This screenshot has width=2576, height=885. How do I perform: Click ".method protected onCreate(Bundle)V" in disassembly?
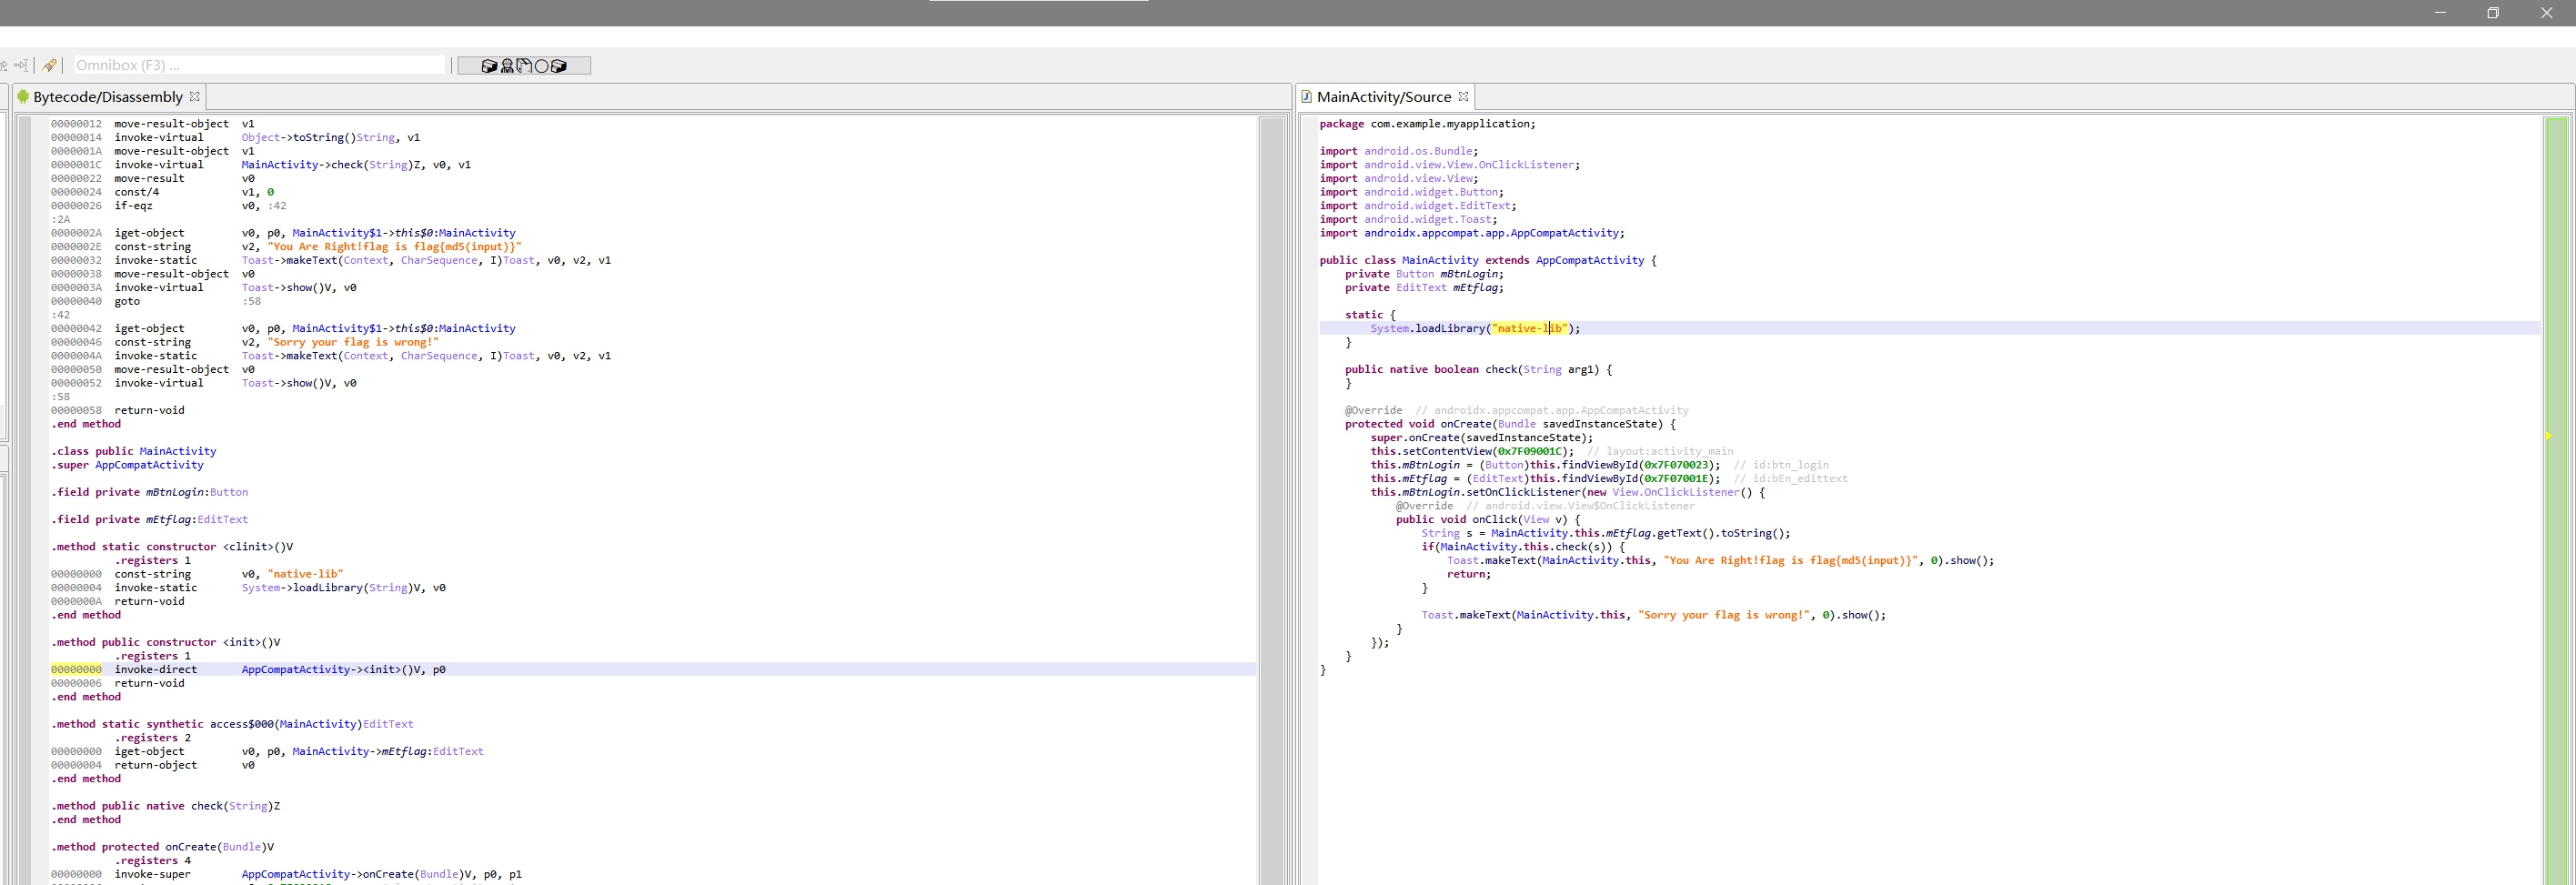click(163, 847)
